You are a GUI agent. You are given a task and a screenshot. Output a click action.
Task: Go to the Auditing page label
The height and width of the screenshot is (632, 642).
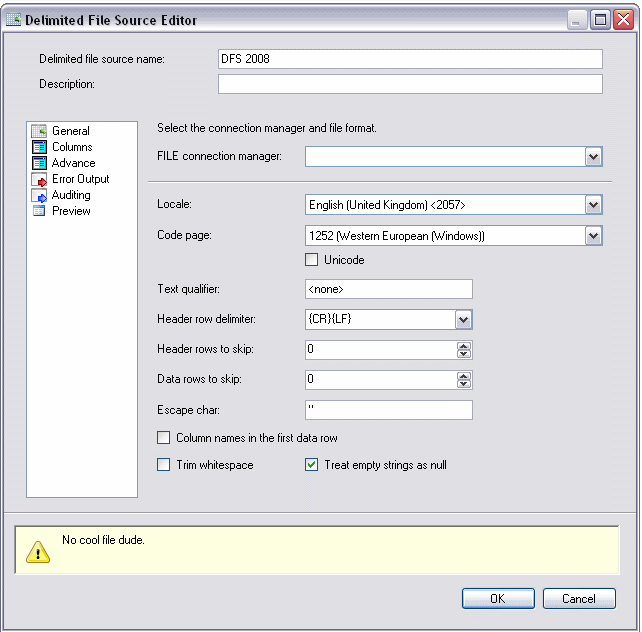click(x=71, y=195)
